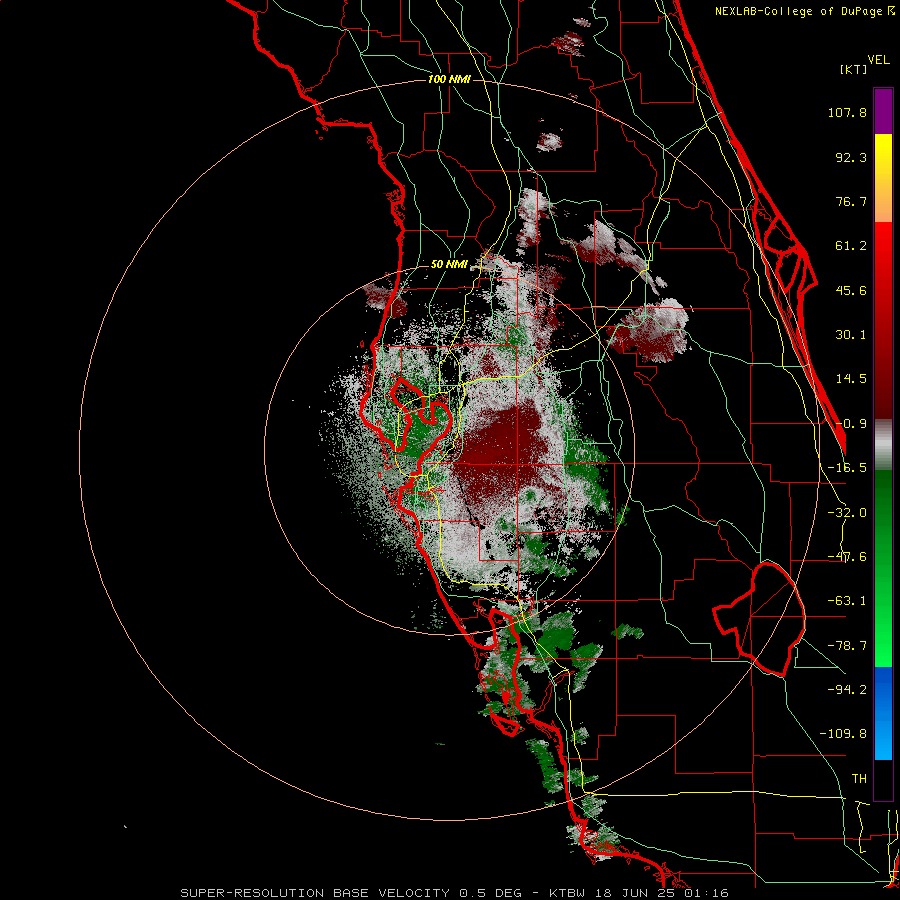This screenshot has height=900, width=900.
Task: Click the 45.6 velocity scale value
Action: coord(851,290)
